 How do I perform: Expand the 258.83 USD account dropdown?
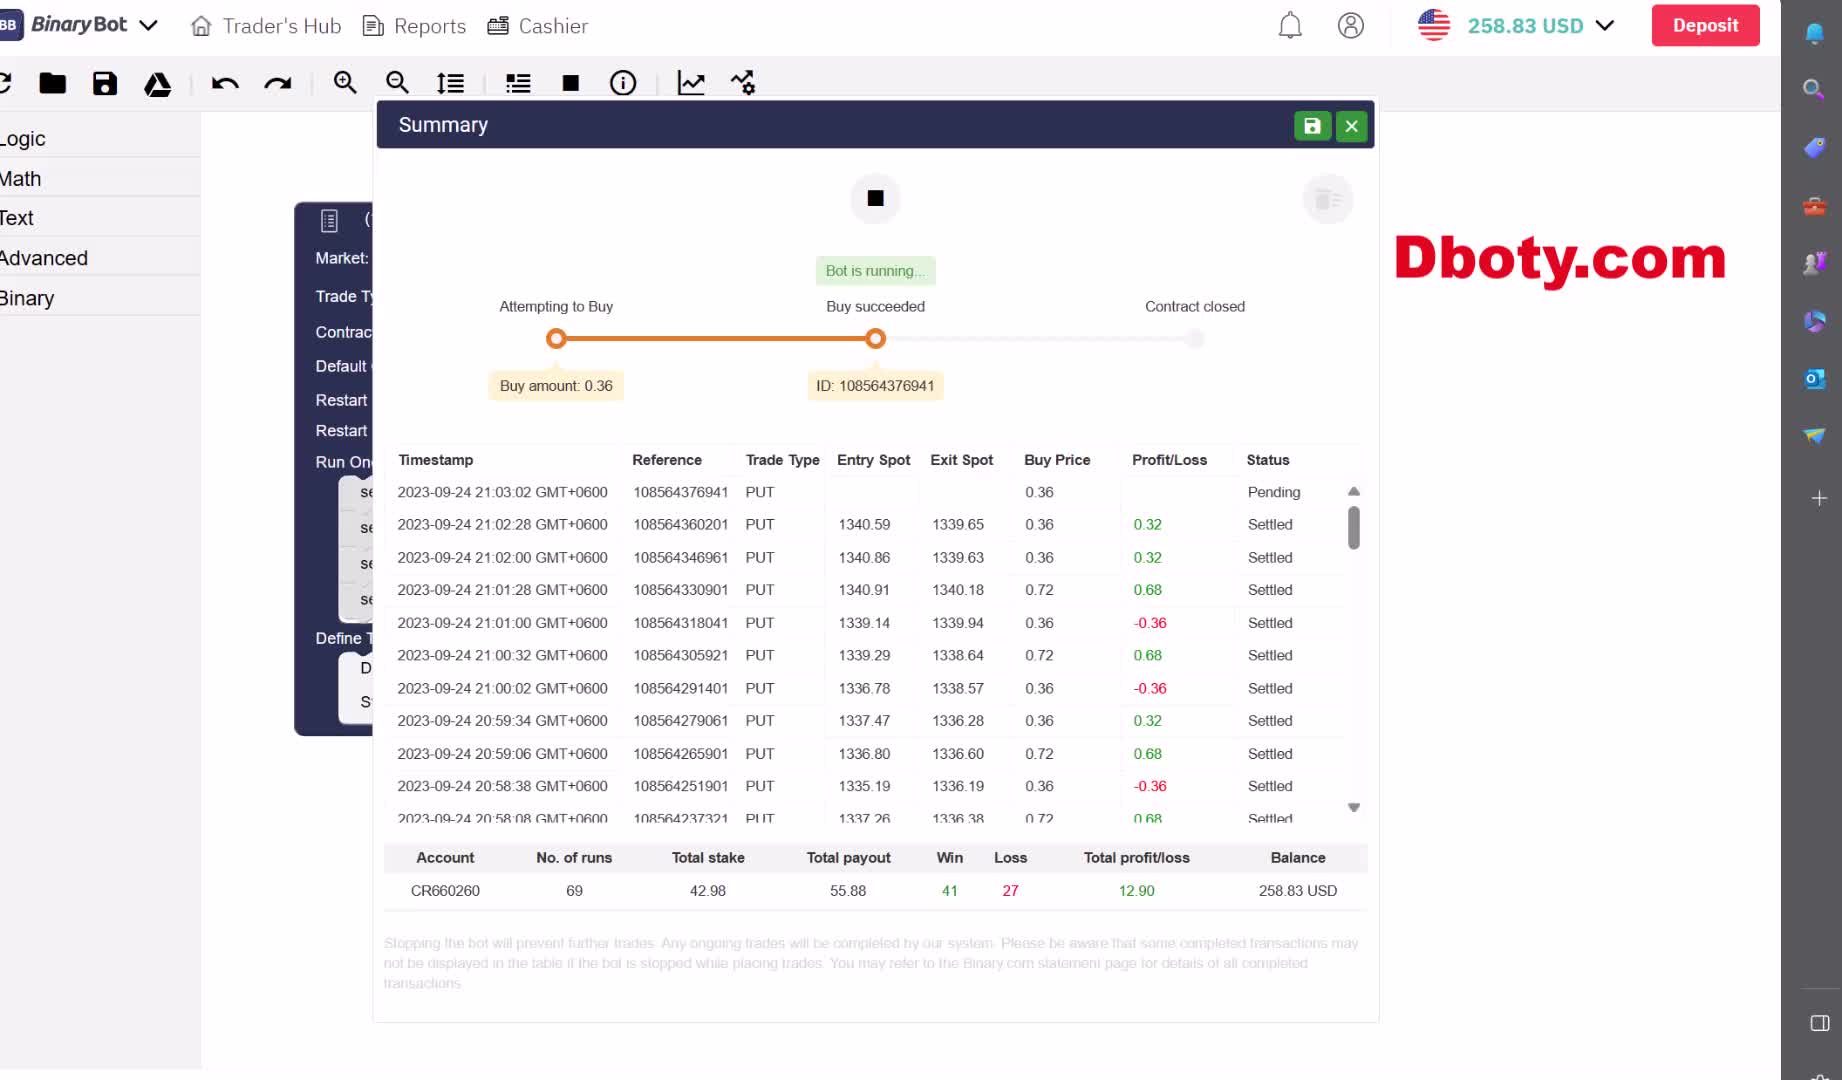(1605, 26)
